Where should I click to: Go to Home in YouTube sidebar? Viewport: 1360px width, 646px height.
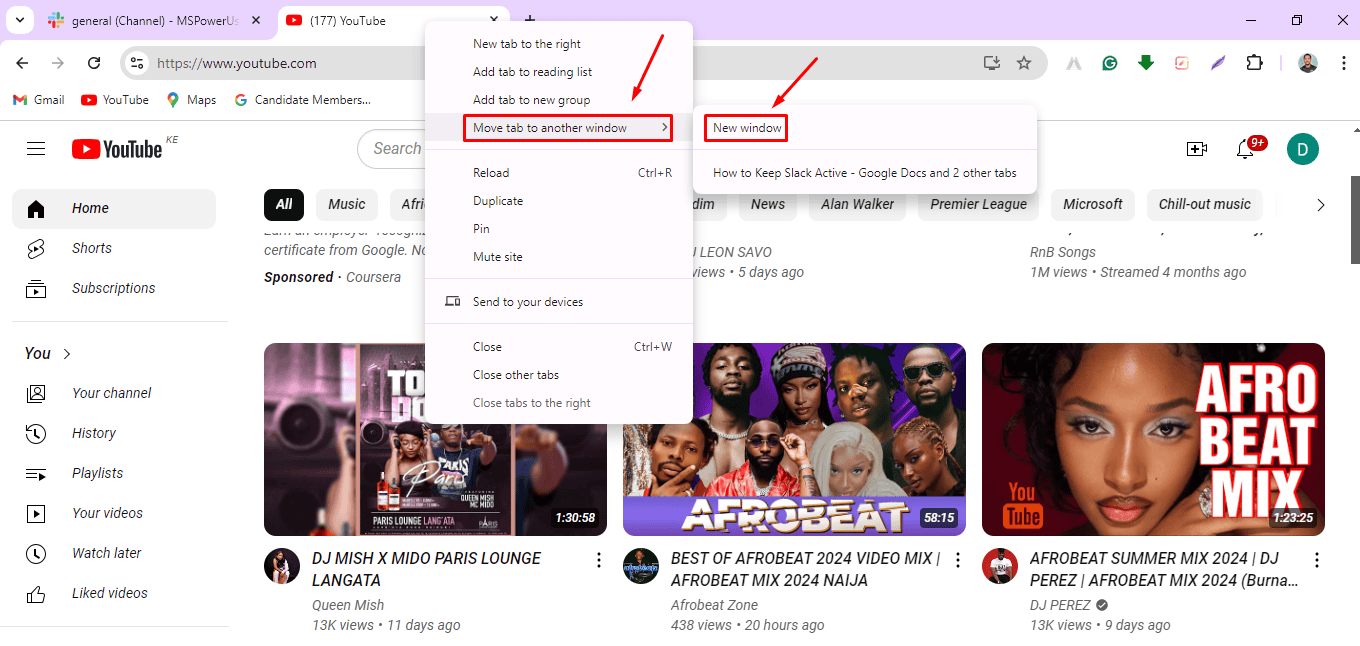tap(114, 208)
